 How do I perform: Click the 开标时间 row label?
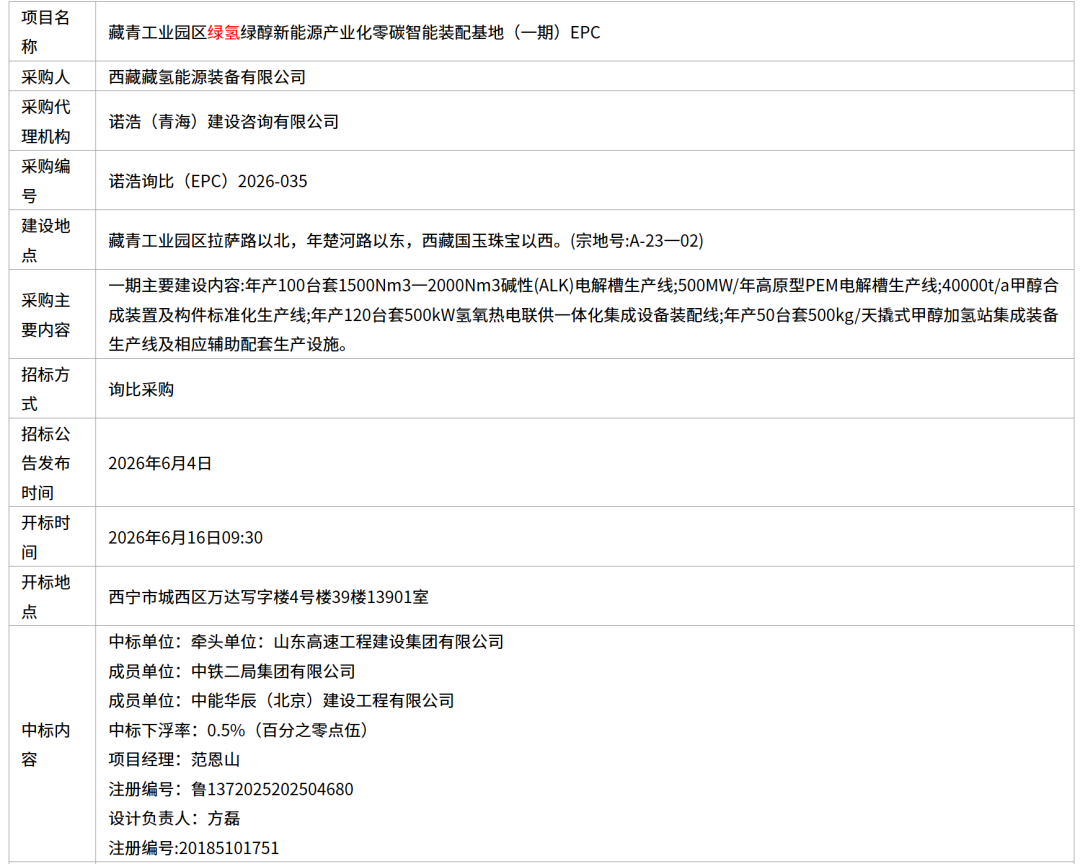tap(45, 537)
